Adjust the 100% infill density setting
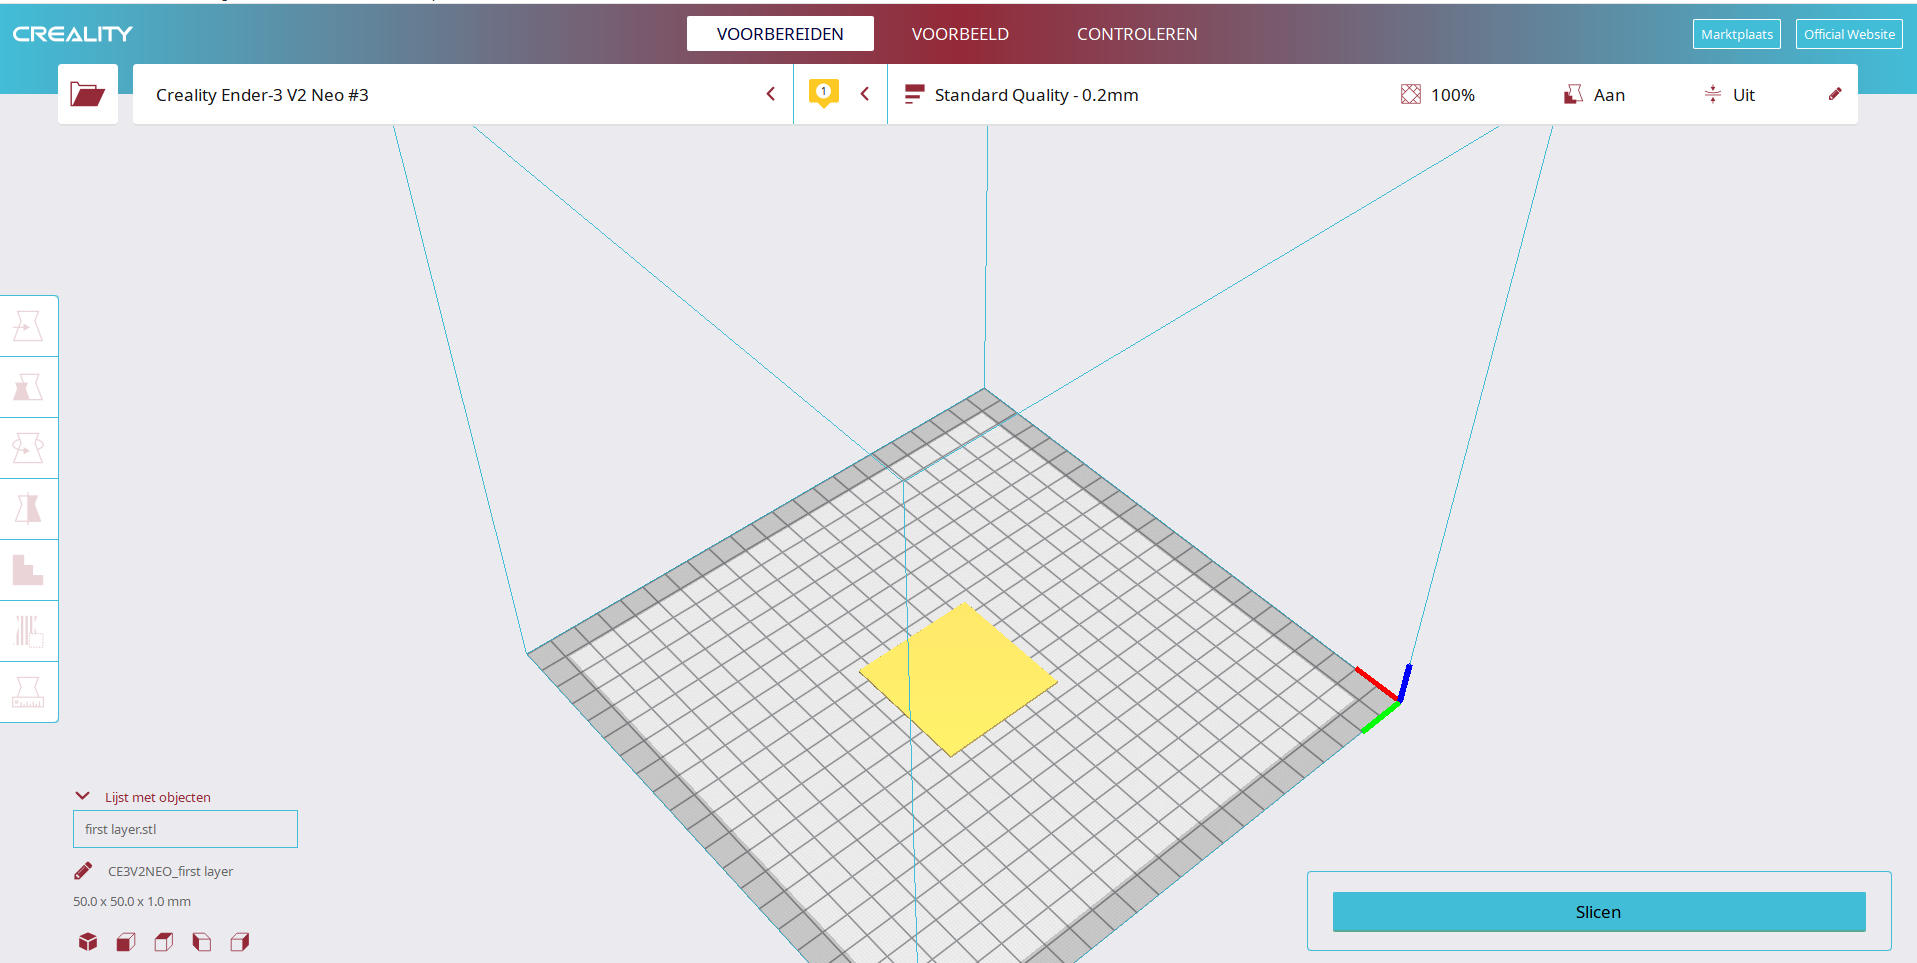The width and height of the screenshot is (1917, 963). 1438,94
